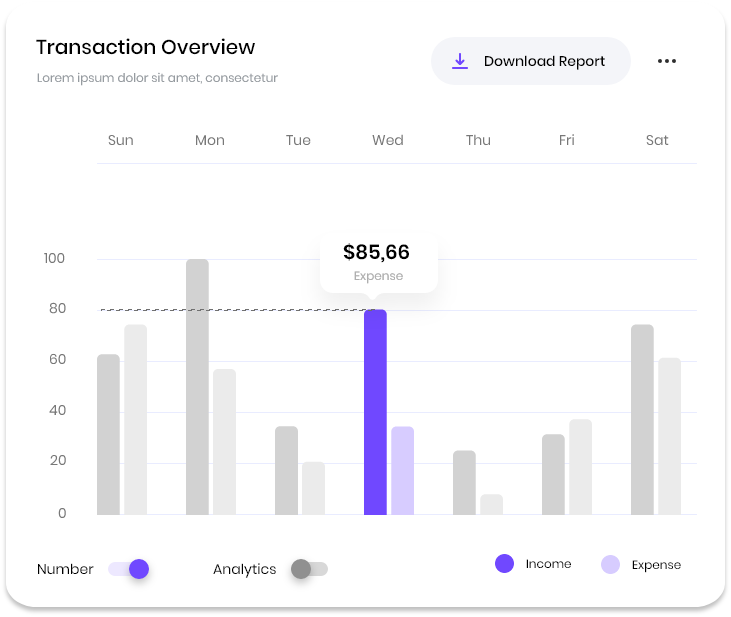731x617 pixels.
Task: Click the shortest Thursday expense bar
Action: click(491, 505)
